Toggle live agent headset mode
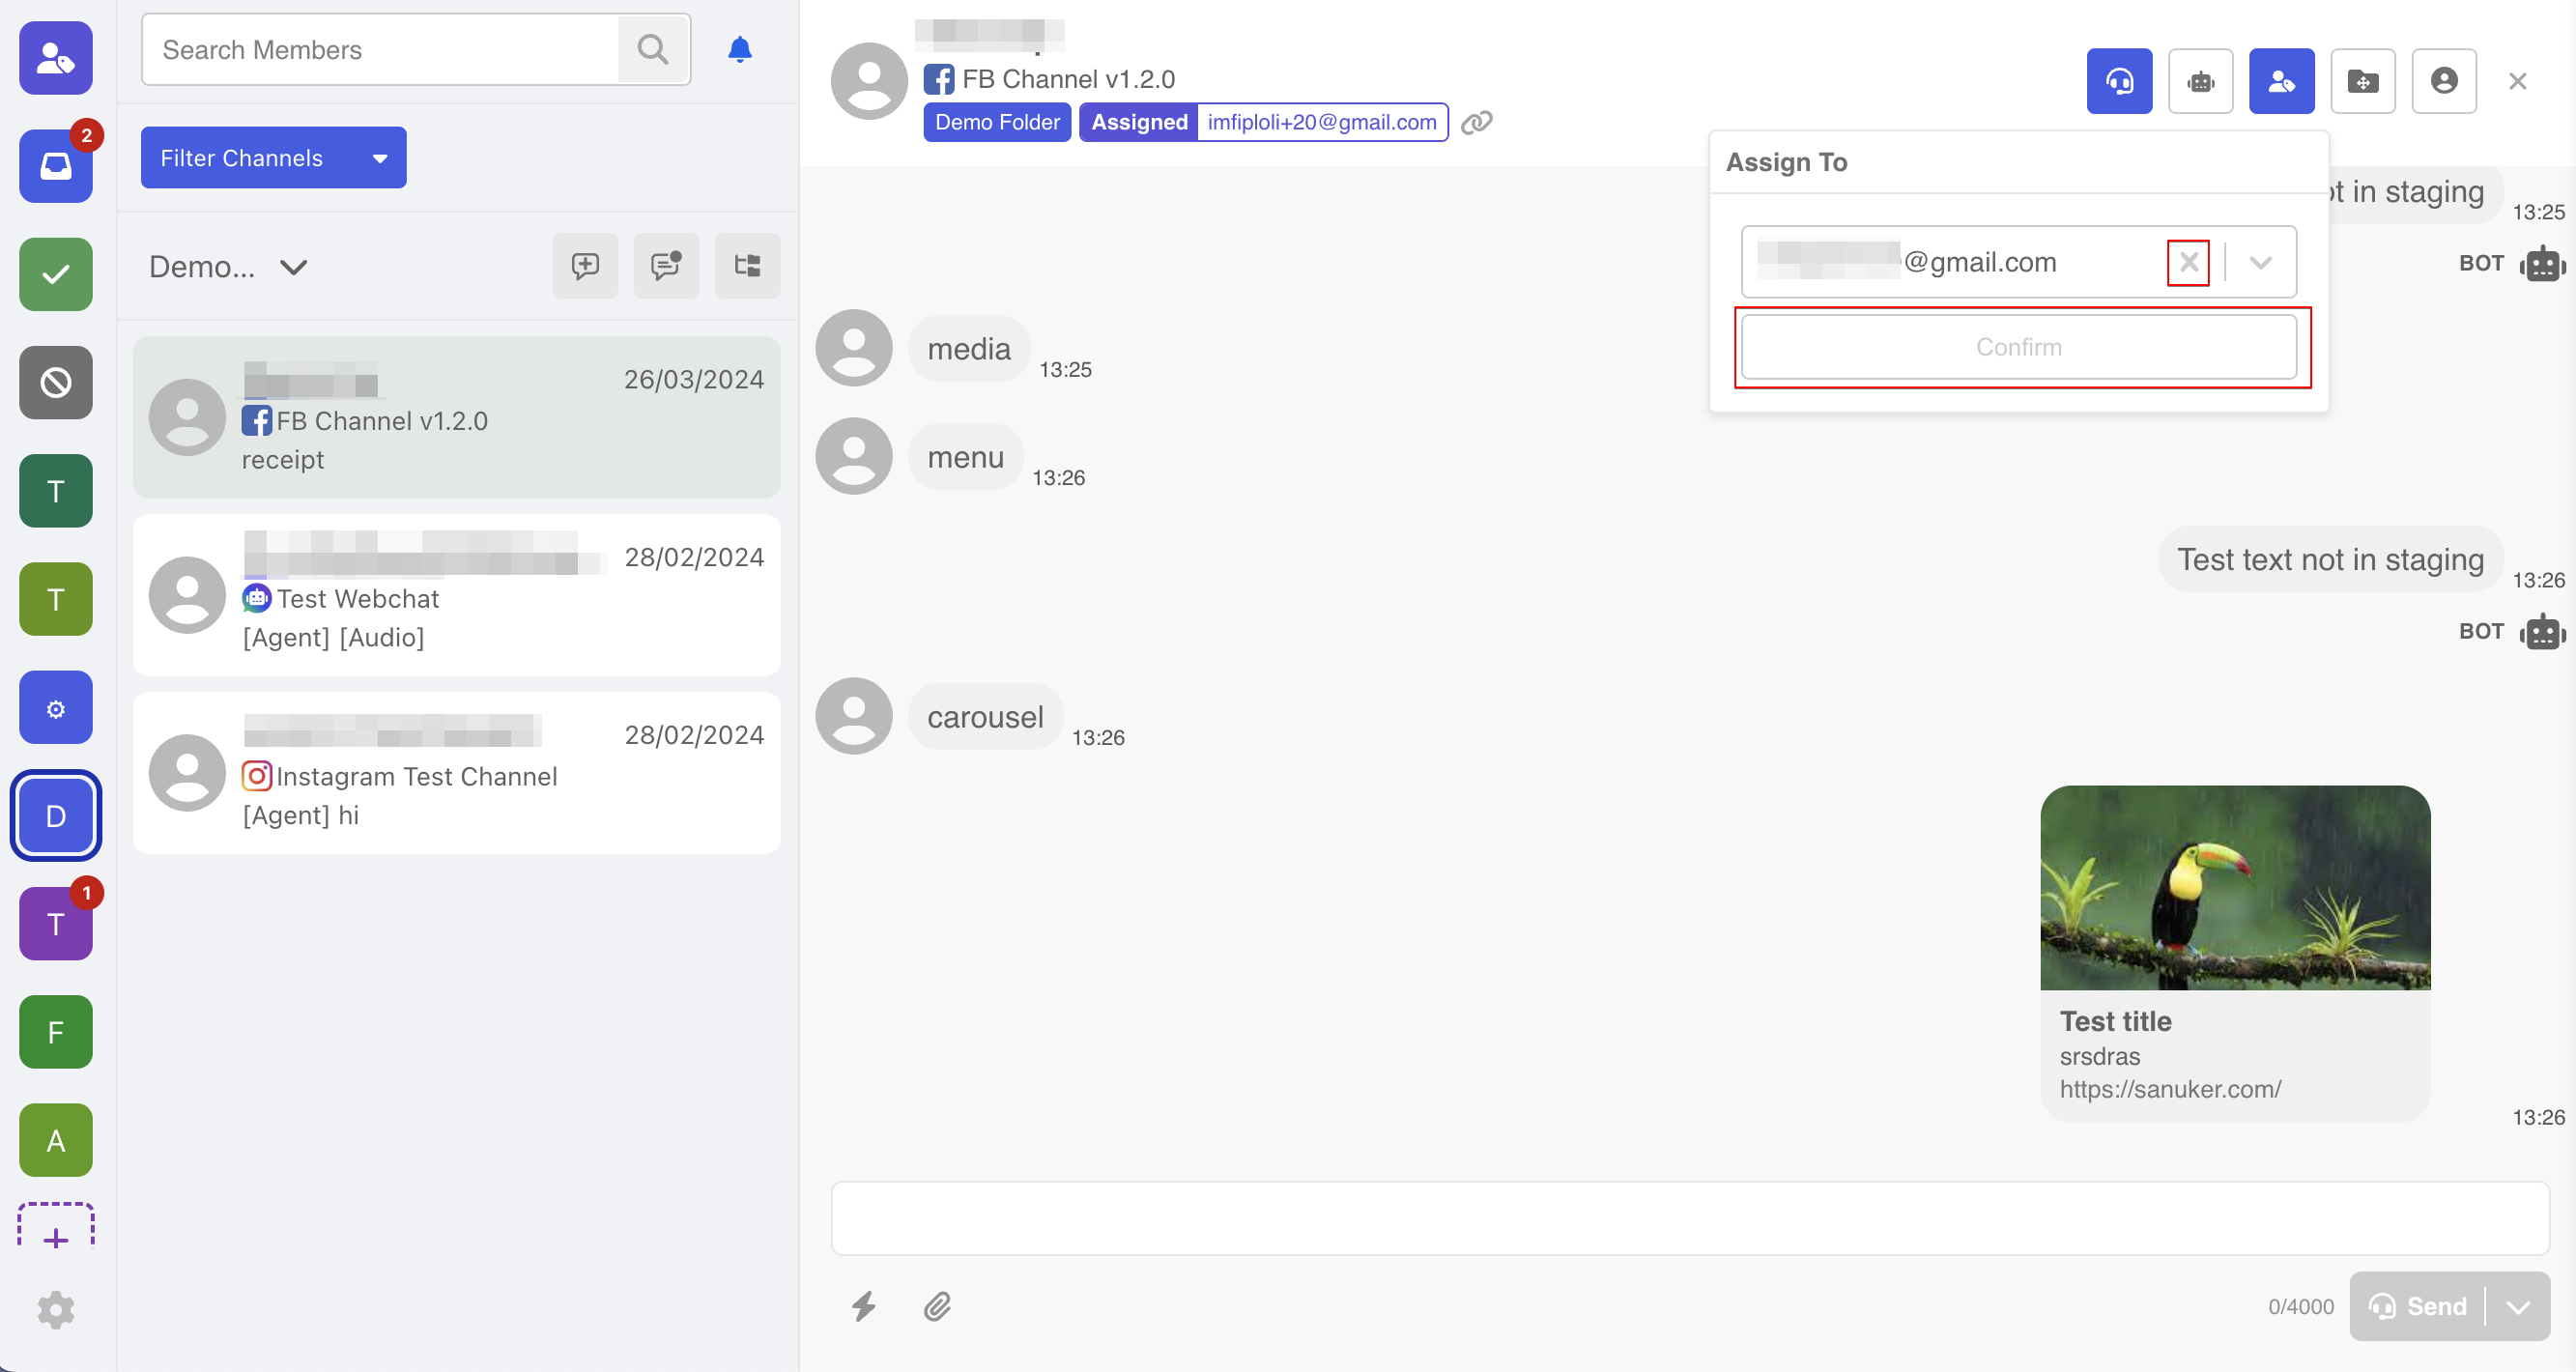 2118,81
